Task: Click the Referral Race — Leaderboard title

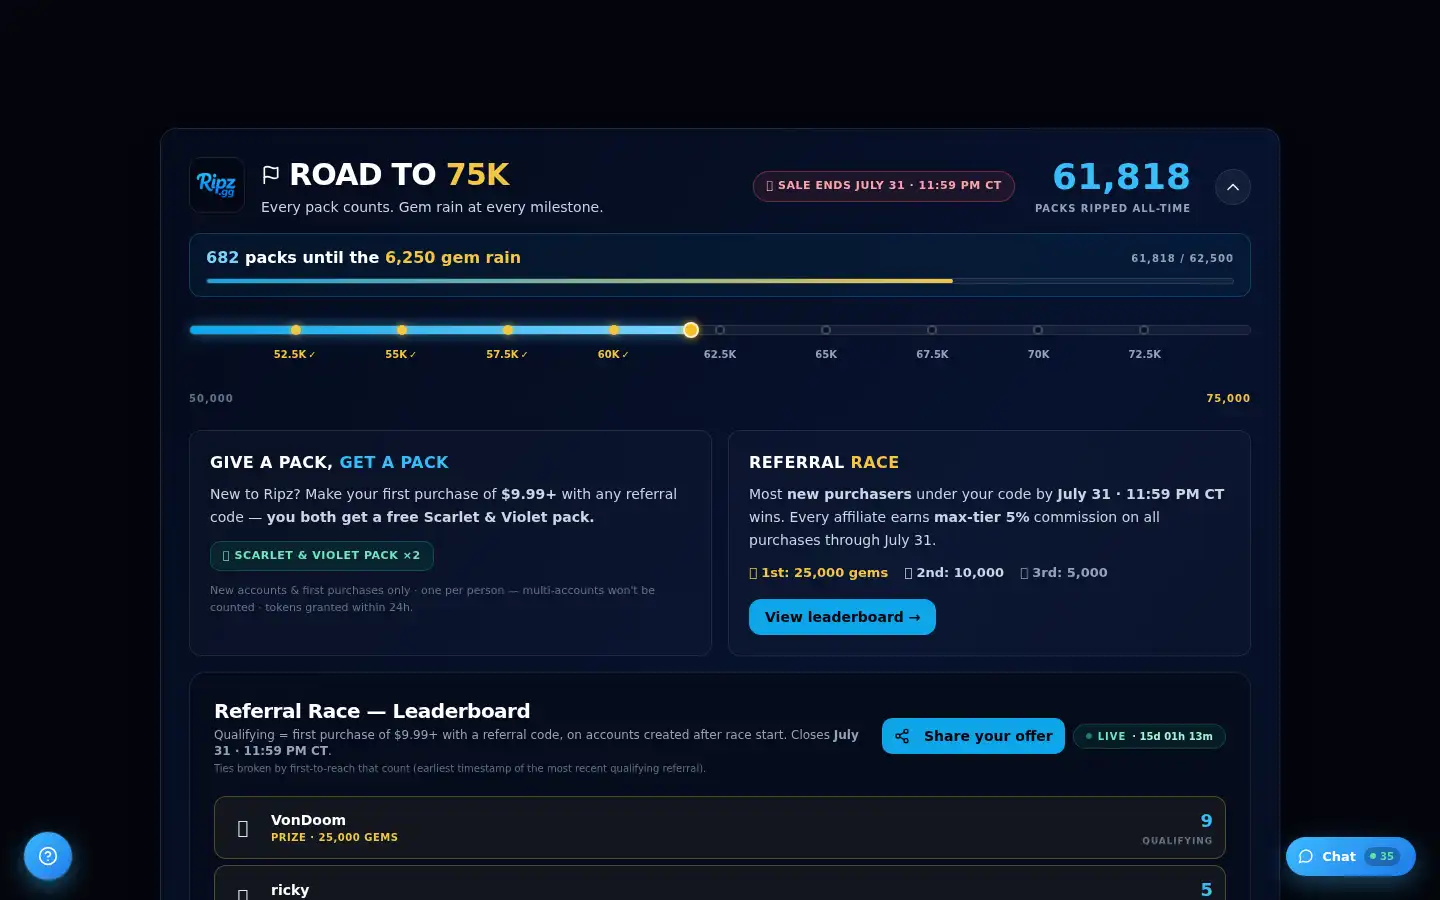Action: (x=372, y=711)
